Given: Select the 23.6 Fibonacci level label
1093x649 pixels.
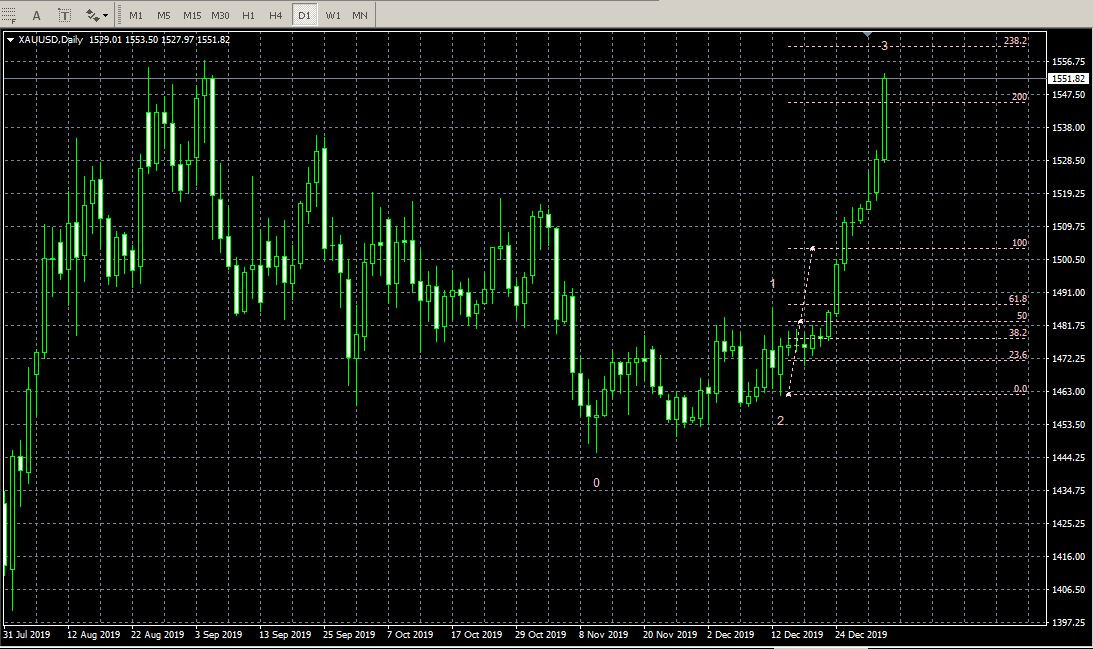Looking at the screenshot, I should (1018, 355).
